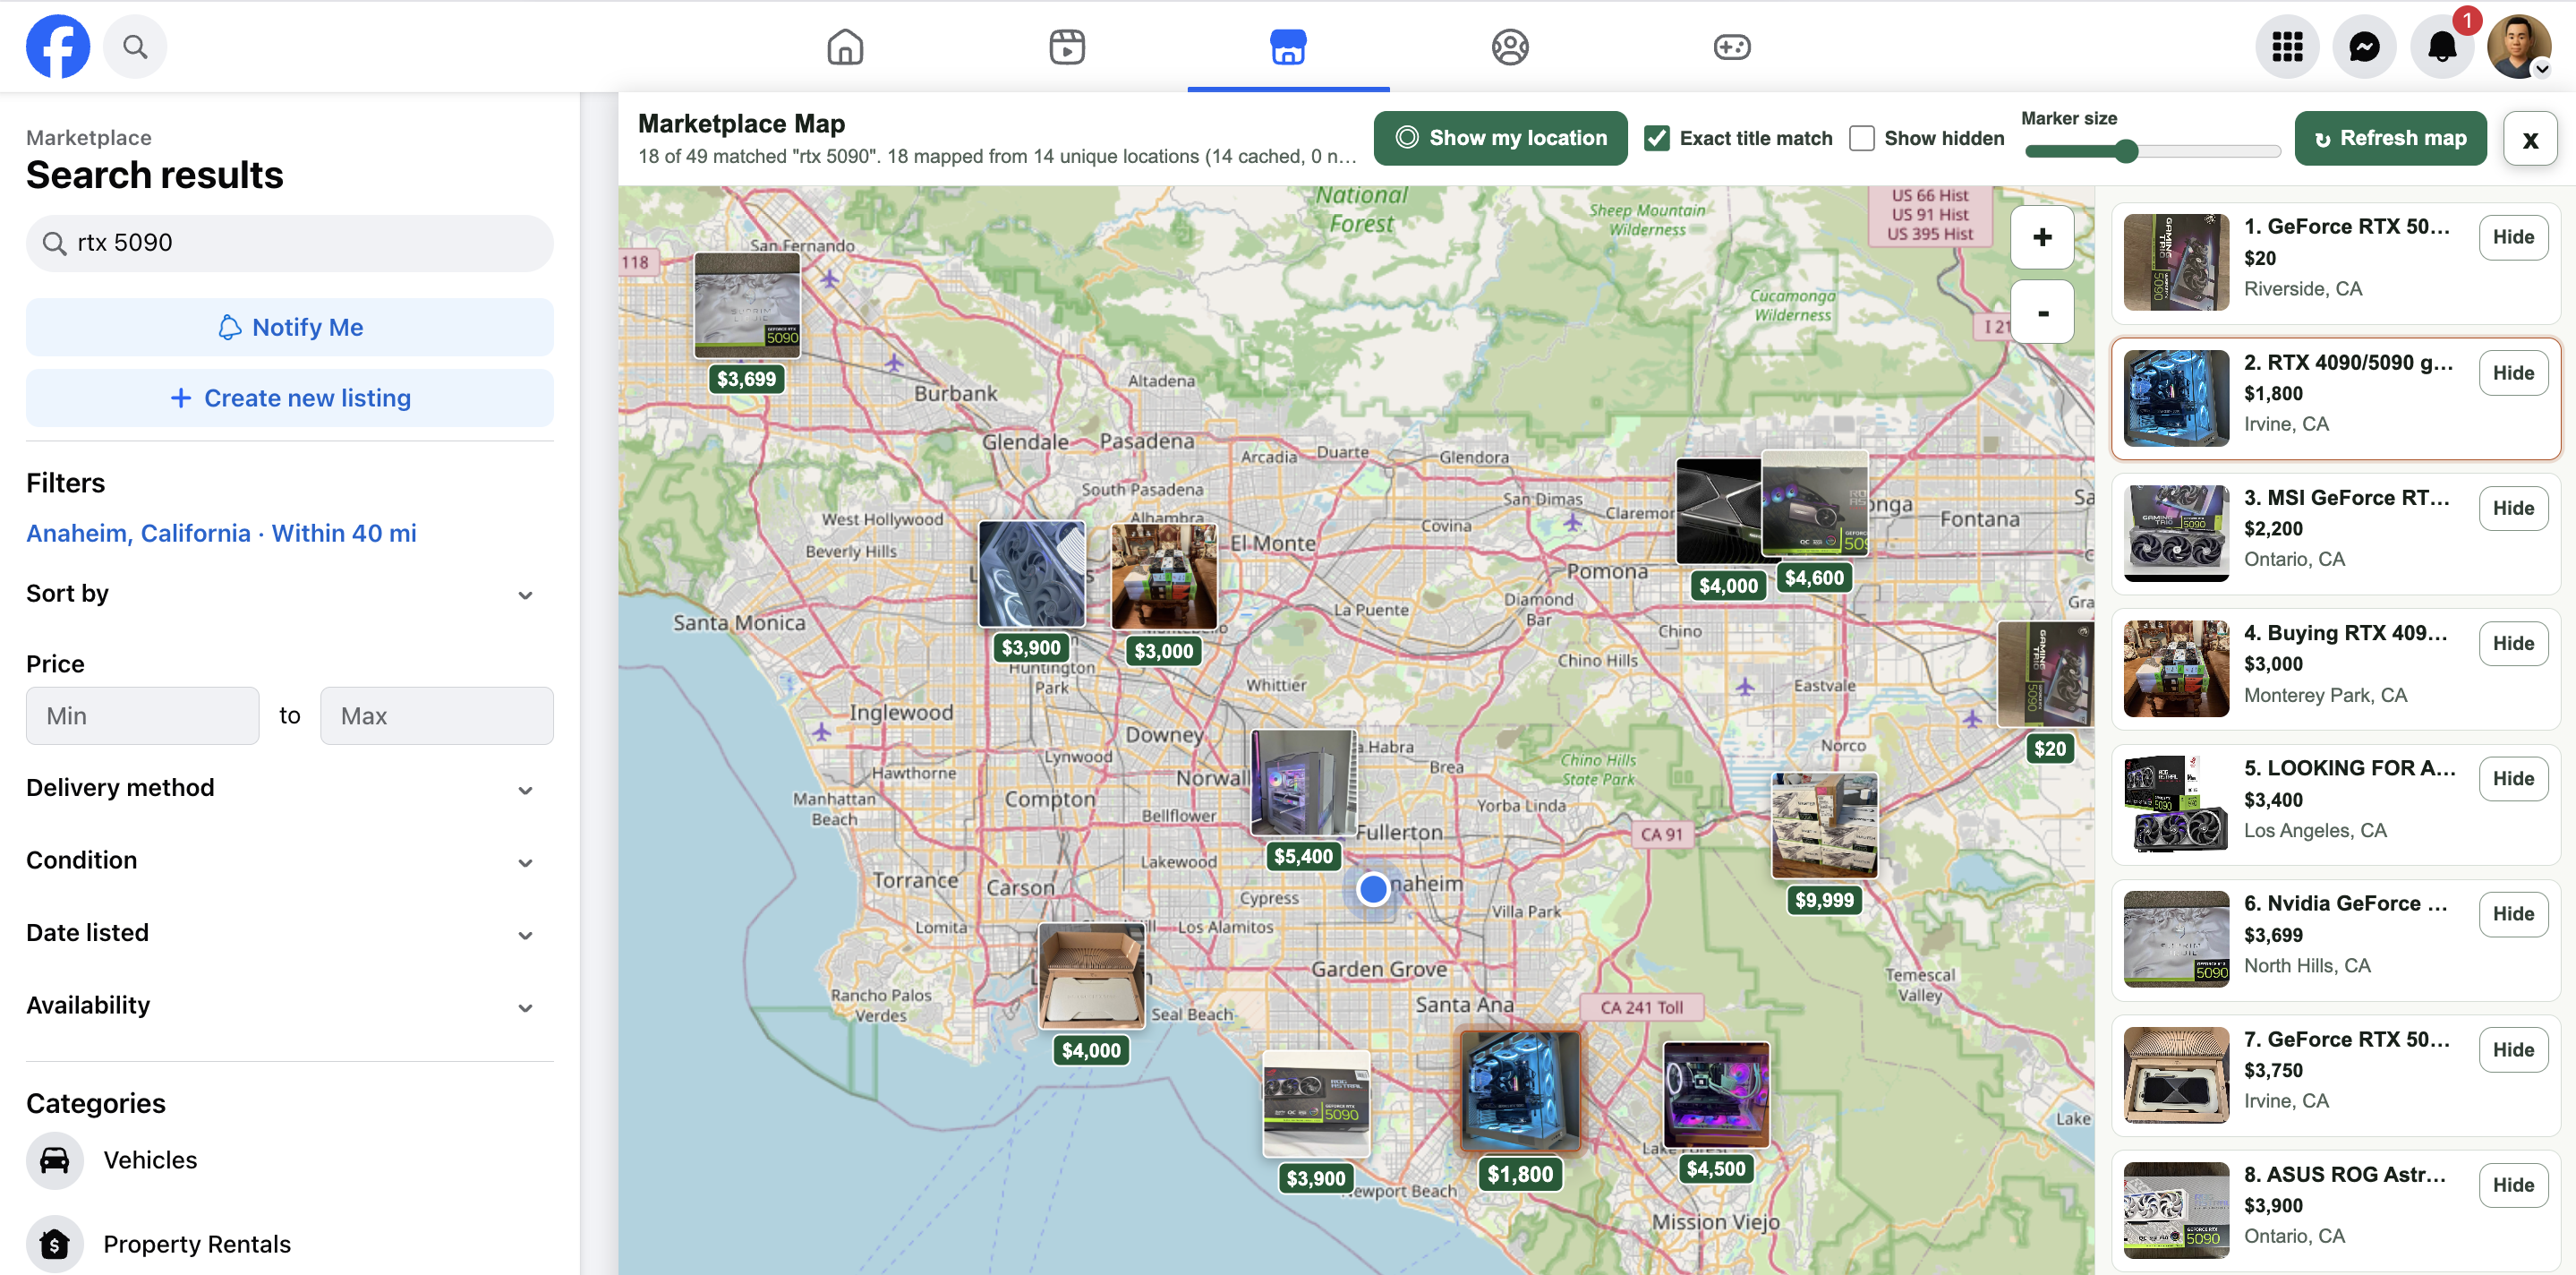Click the Refresh map button
This screenshot has height=1275, width=2576.
(2390, 138)
